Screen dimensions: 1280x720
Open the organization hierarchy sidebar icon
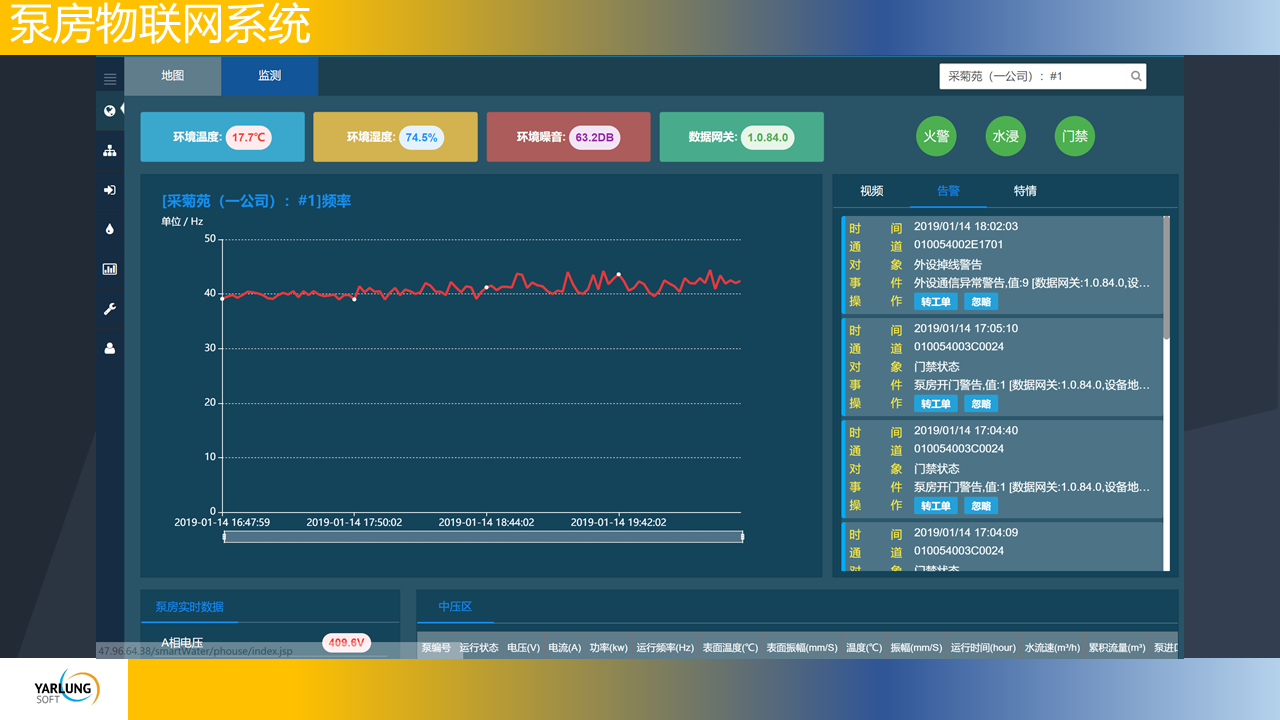(110, 151)
